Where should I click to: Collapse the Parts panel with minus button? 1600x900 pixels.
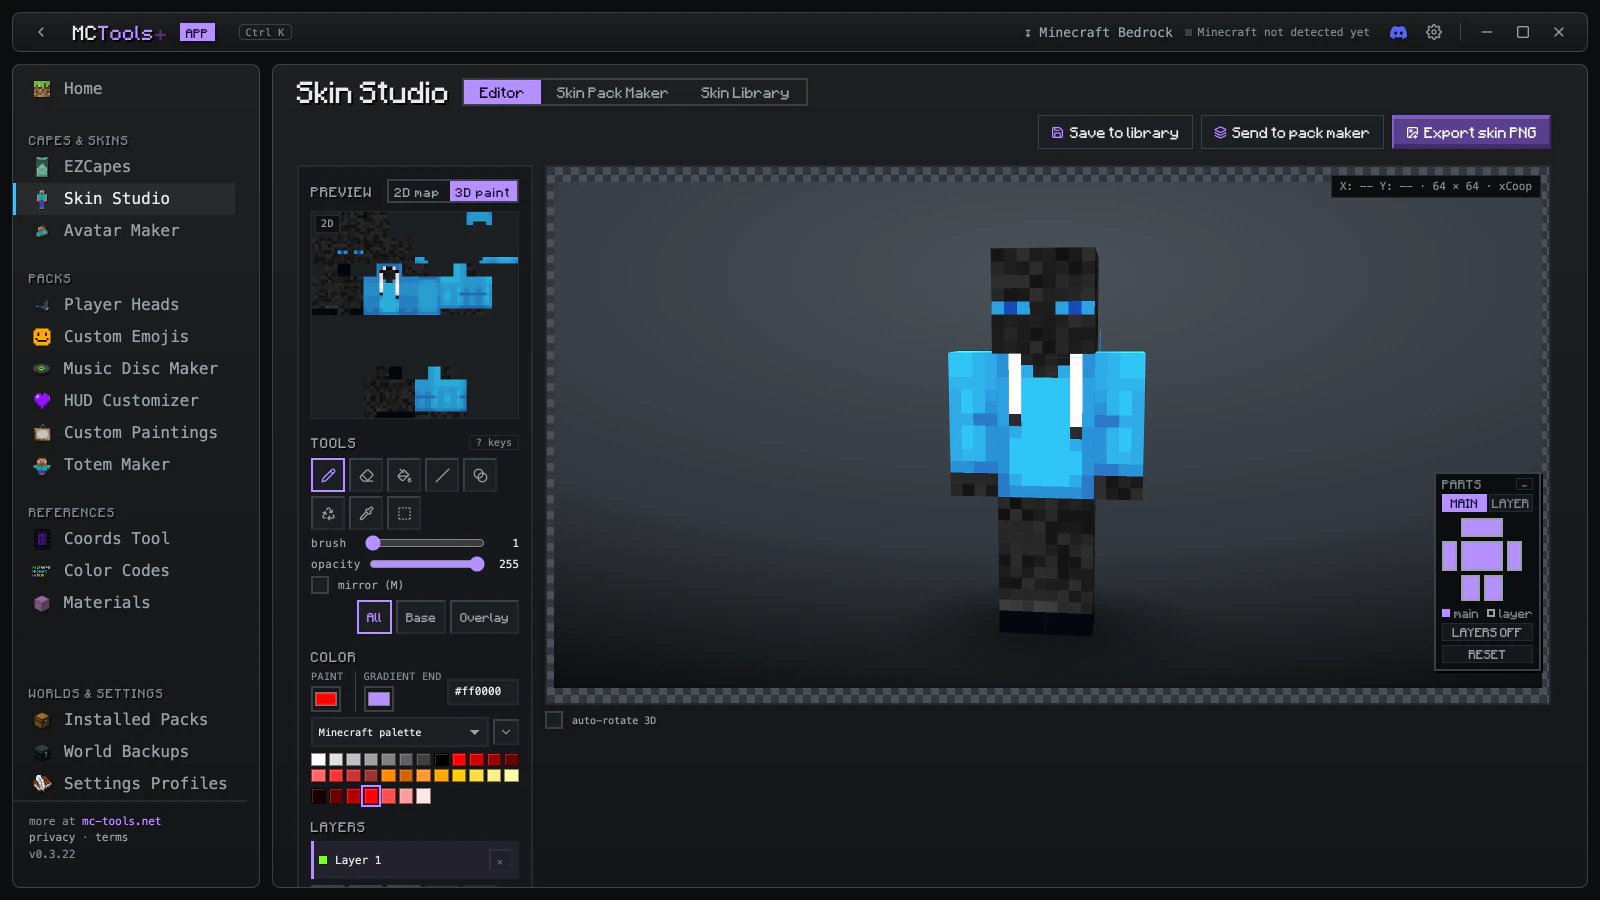[1524, 485]
